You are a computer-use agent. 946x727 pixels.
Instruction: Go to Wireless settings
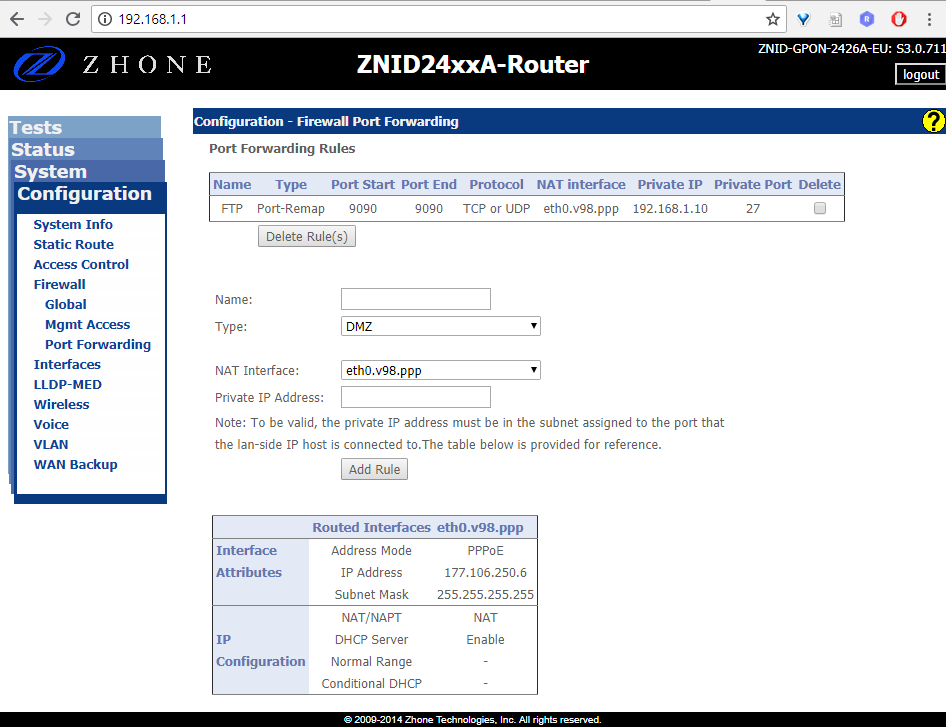(61, 404)
